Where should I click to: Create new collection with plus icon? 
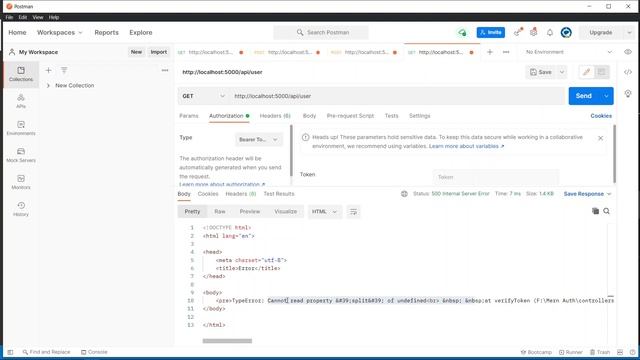tap(48, 70)
